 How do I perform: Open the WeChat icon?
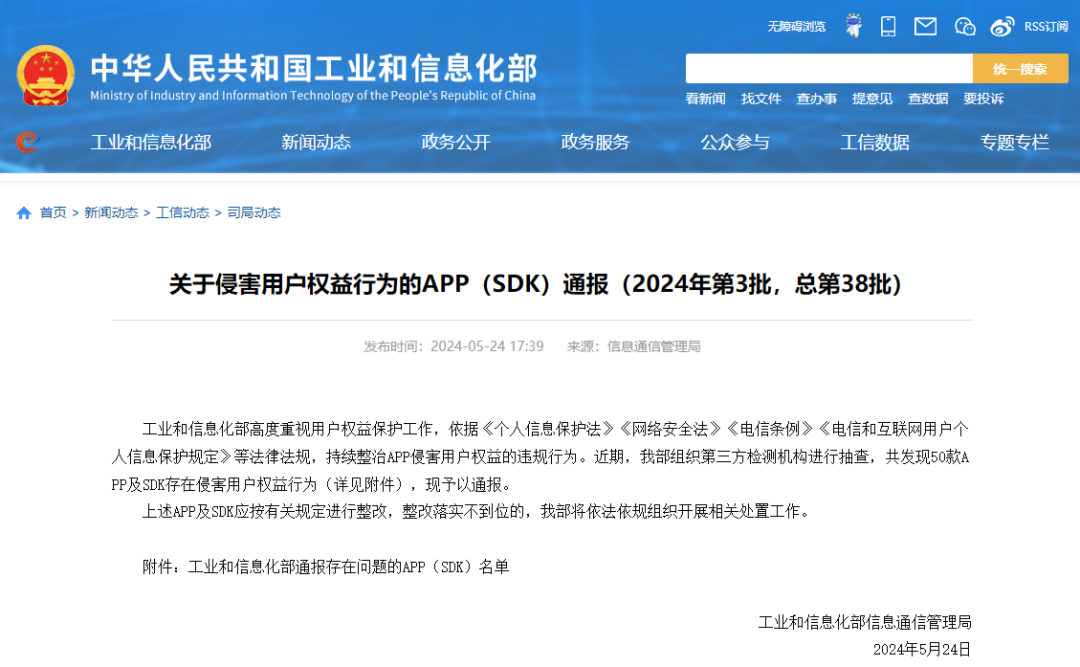964,26
